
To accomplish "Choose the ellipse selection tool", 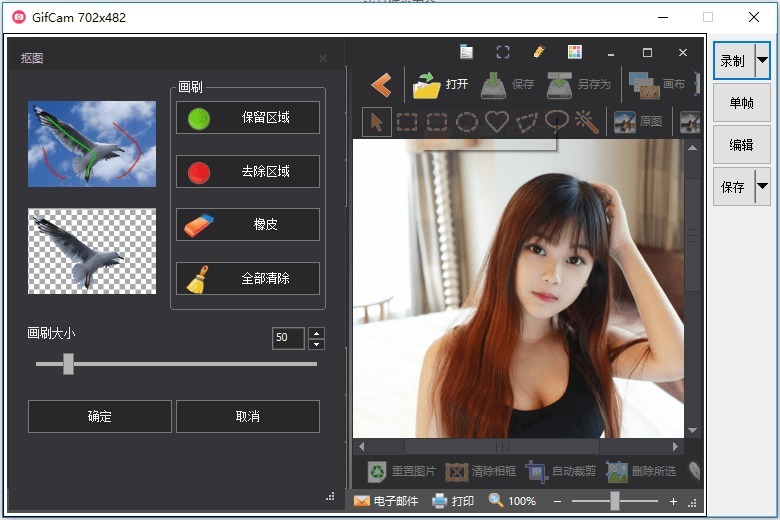I will click(x=467, y=122).
